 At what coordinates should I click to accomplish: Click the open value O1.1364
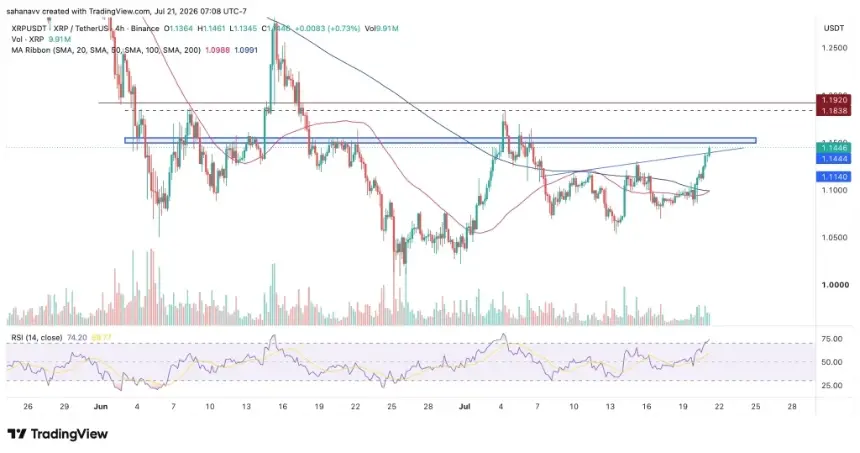(x=180, y=29)
